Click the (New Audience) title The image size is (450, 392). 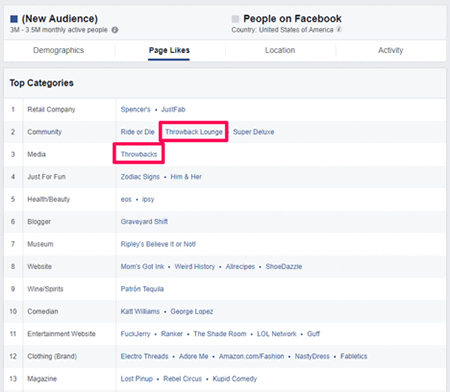(x=60, y=19)
